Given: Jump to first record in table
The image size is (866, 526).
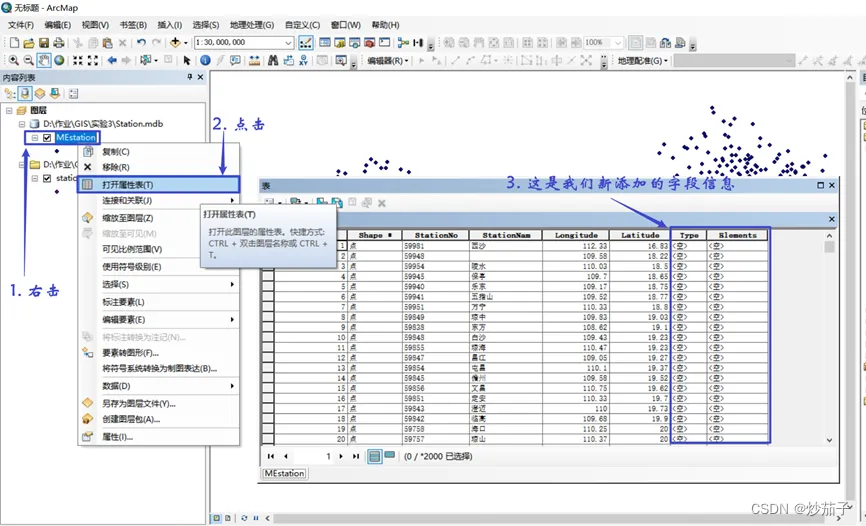Looking at the screenshot, I should pos(271,456).
